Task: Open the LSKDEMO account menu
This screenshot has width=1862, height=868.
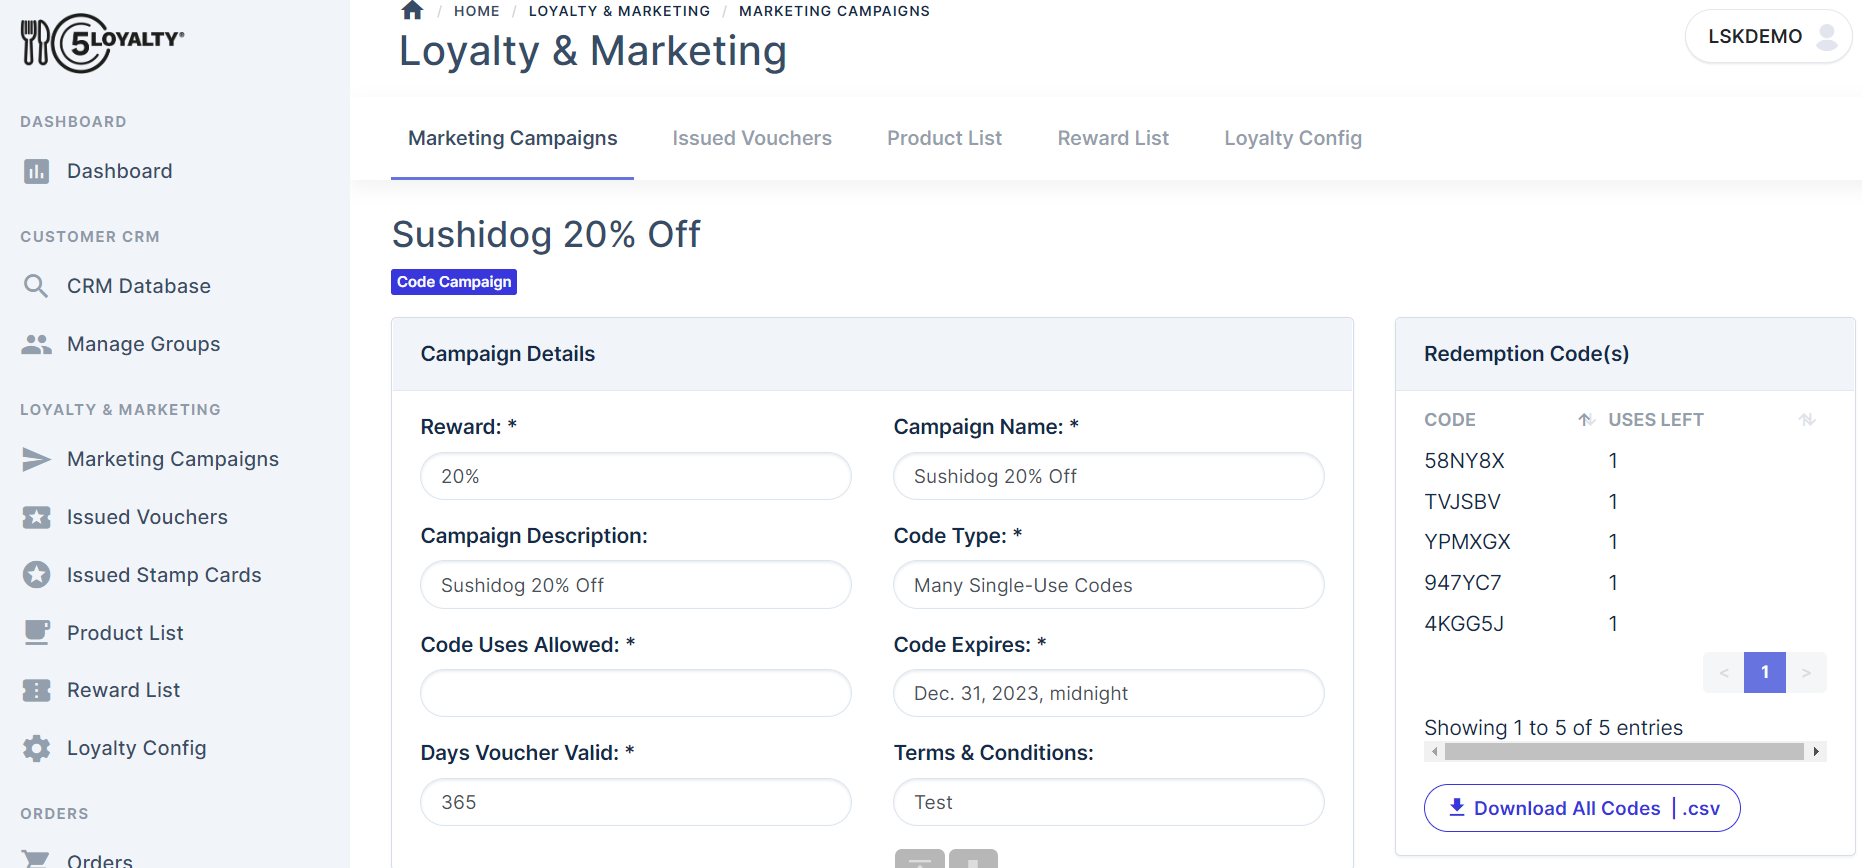Action: click(1768, 35)
